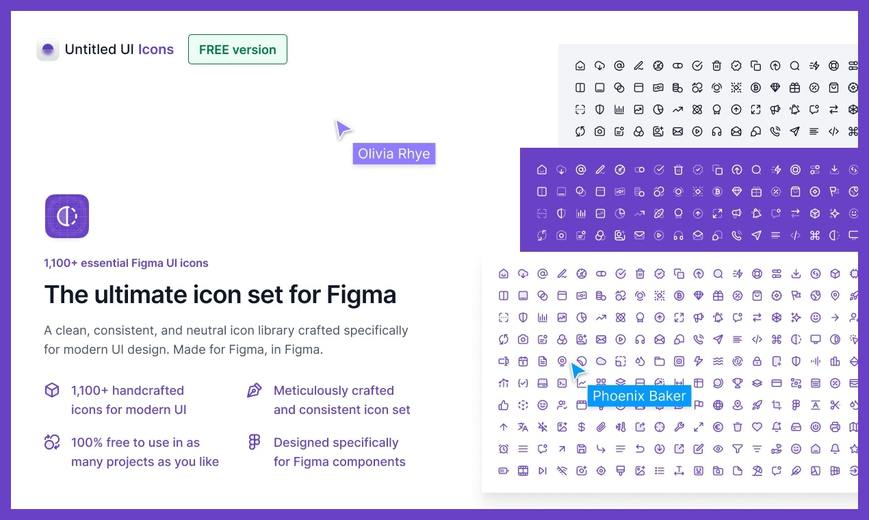Select the diamond icon in the gray panel
Viewport: 869px width, 520px height.
pos(775,87)
